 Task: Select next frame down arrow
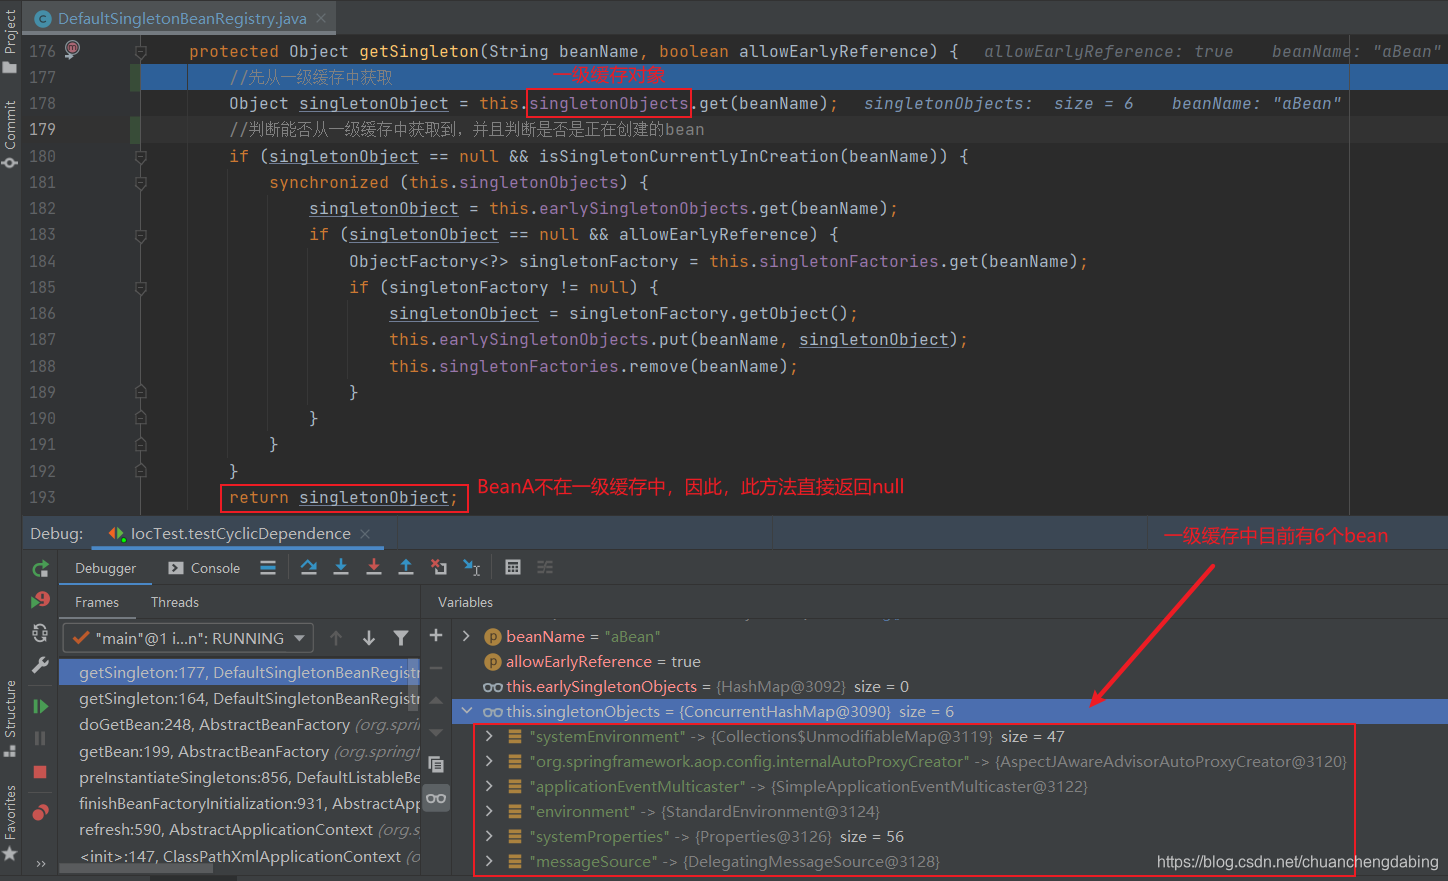pos(369,638)
